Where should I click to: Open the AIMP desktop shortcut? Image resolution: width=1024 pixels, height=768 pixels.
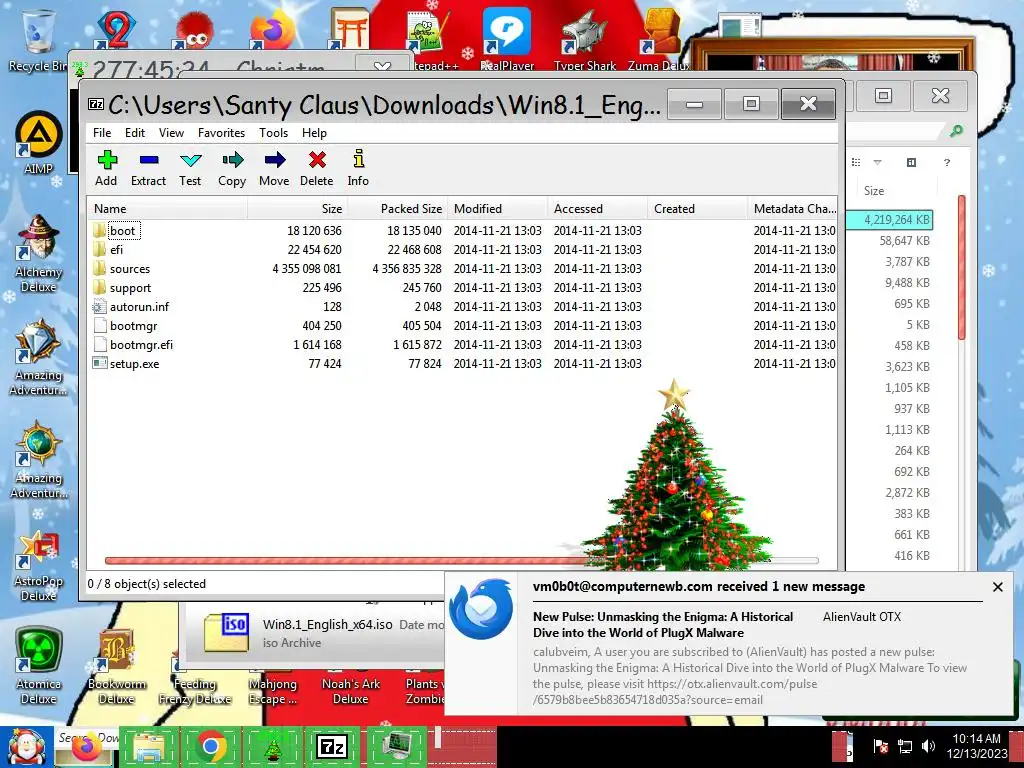(38, 142)
